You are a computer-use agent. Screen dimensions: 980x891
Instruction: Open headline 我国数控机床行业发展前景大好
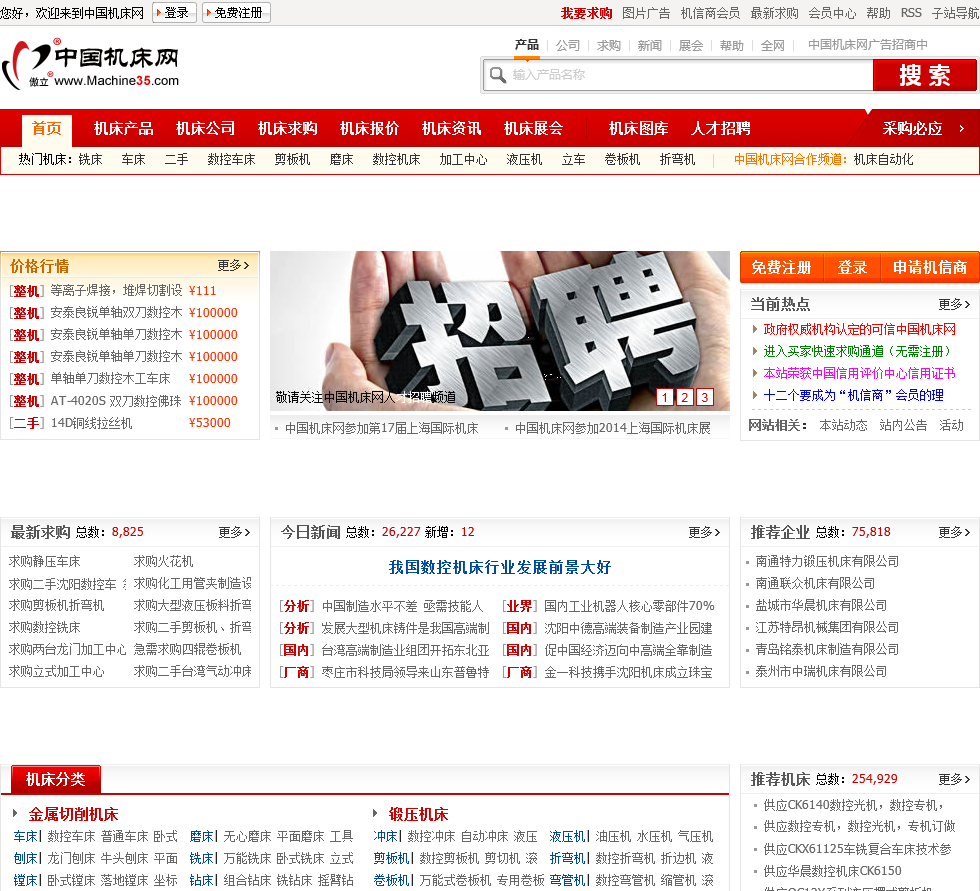click(500, 567)
